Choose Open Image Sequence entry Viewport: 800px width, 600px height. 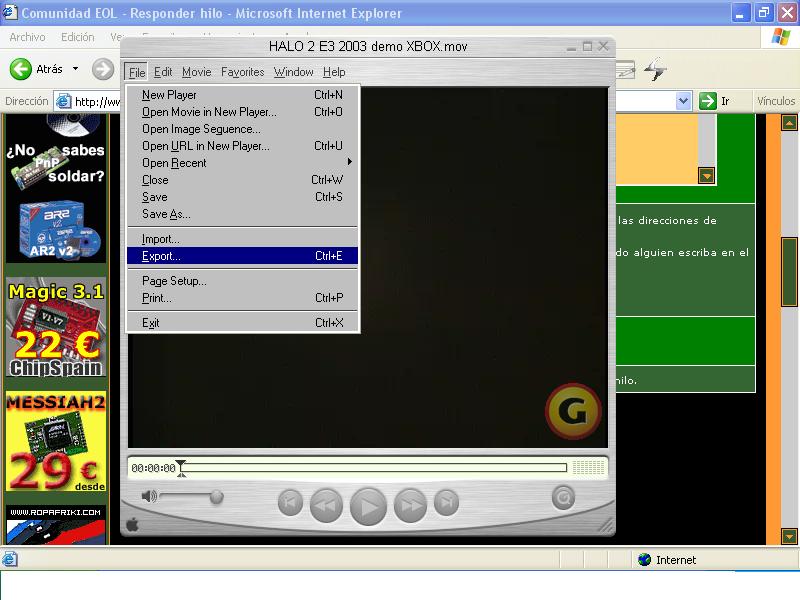[242, 129]
